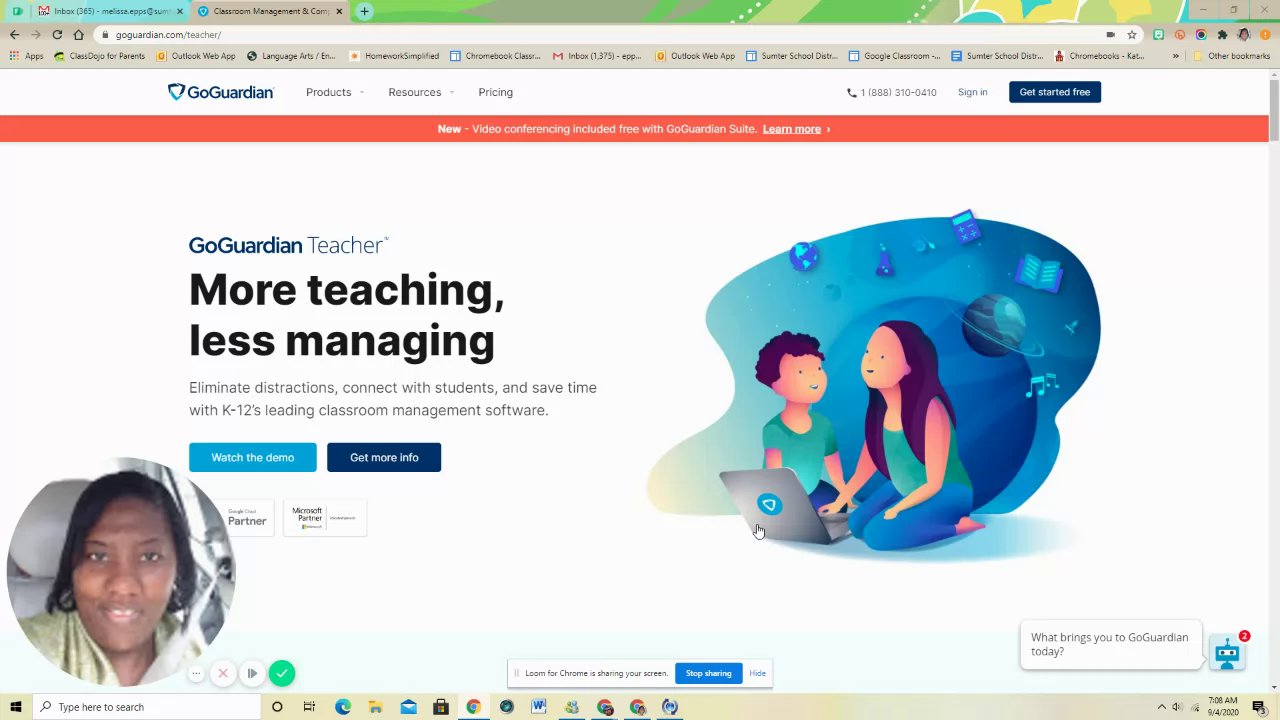
Task: Open the Apps bookmarks shortcut
Action: (27, 56)
